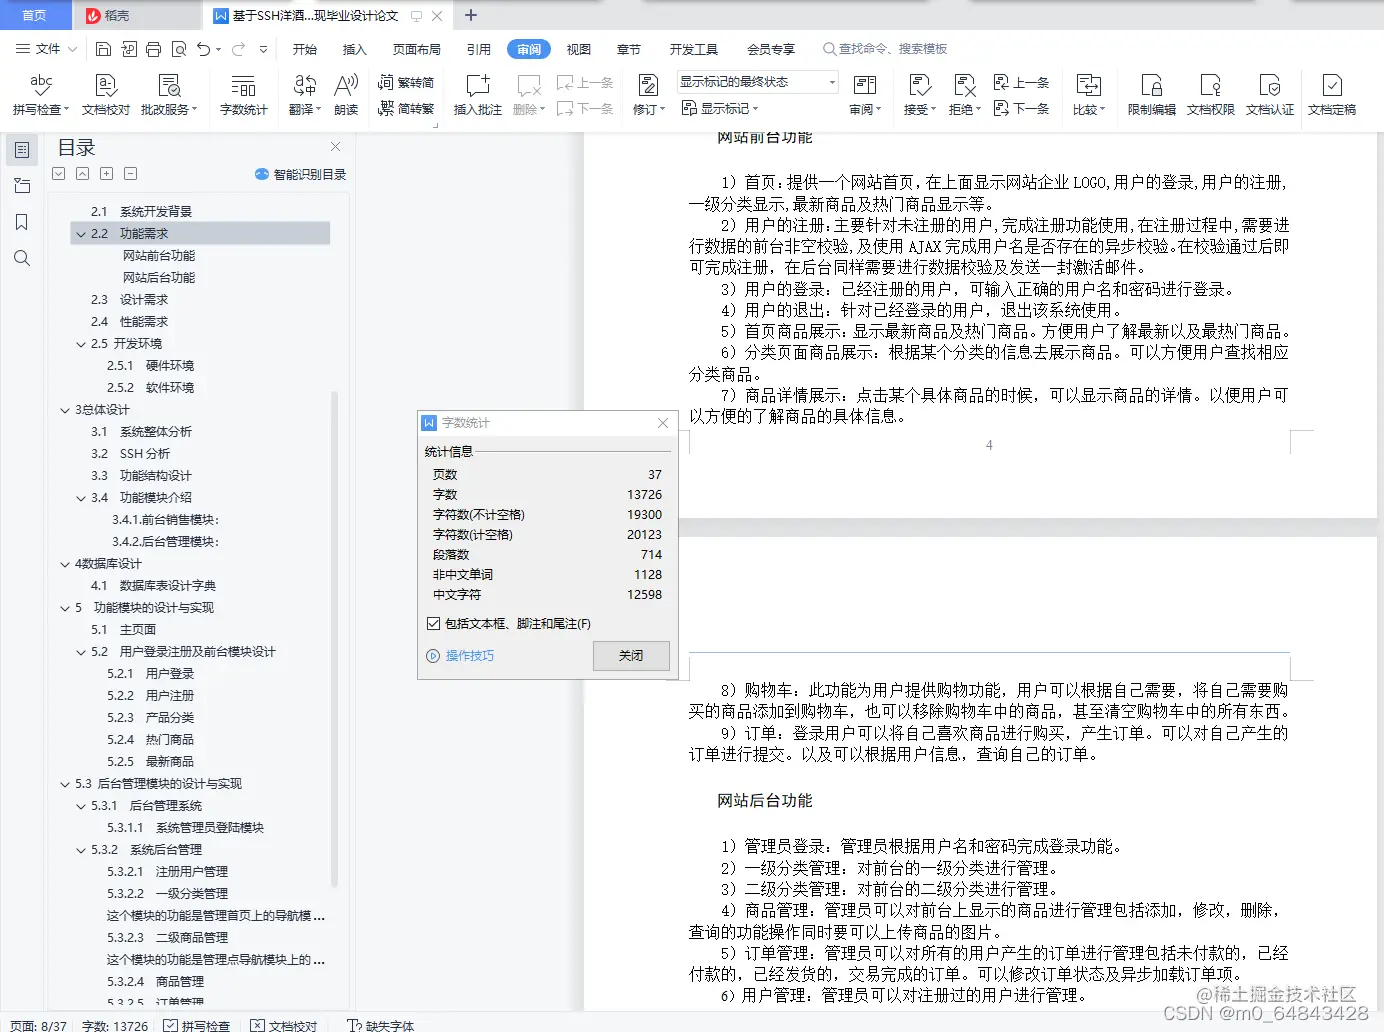Start 朗读 read-aloud for the document
This screenshot has height=1032, width=1384.
point(345,95)
